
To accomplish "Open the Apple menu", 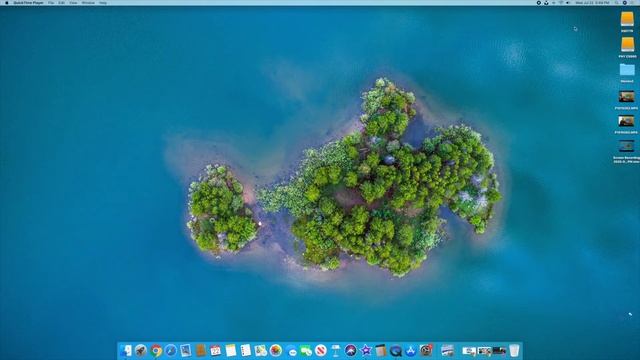I will pyautogui.click(x=7, y=3).
